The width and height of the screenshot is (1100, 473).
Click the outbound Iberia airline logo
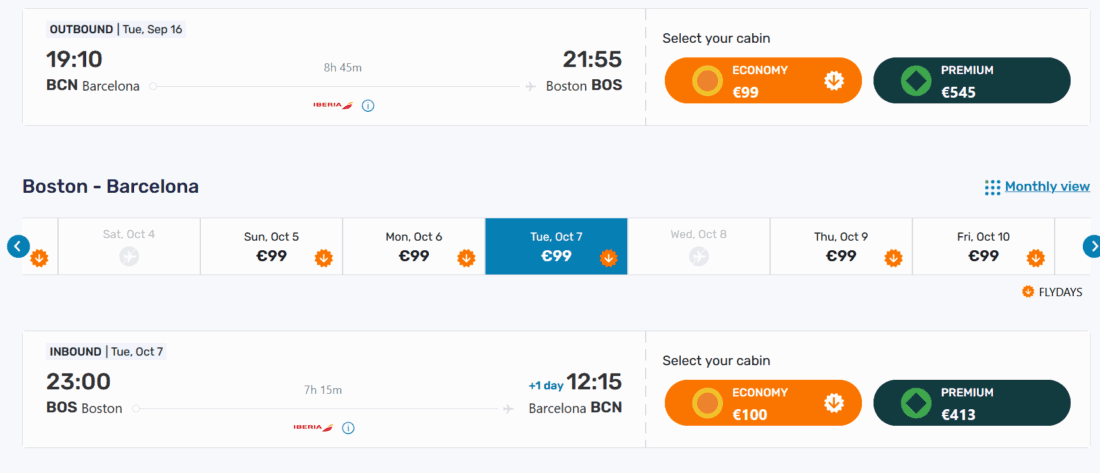pos(333,105)
